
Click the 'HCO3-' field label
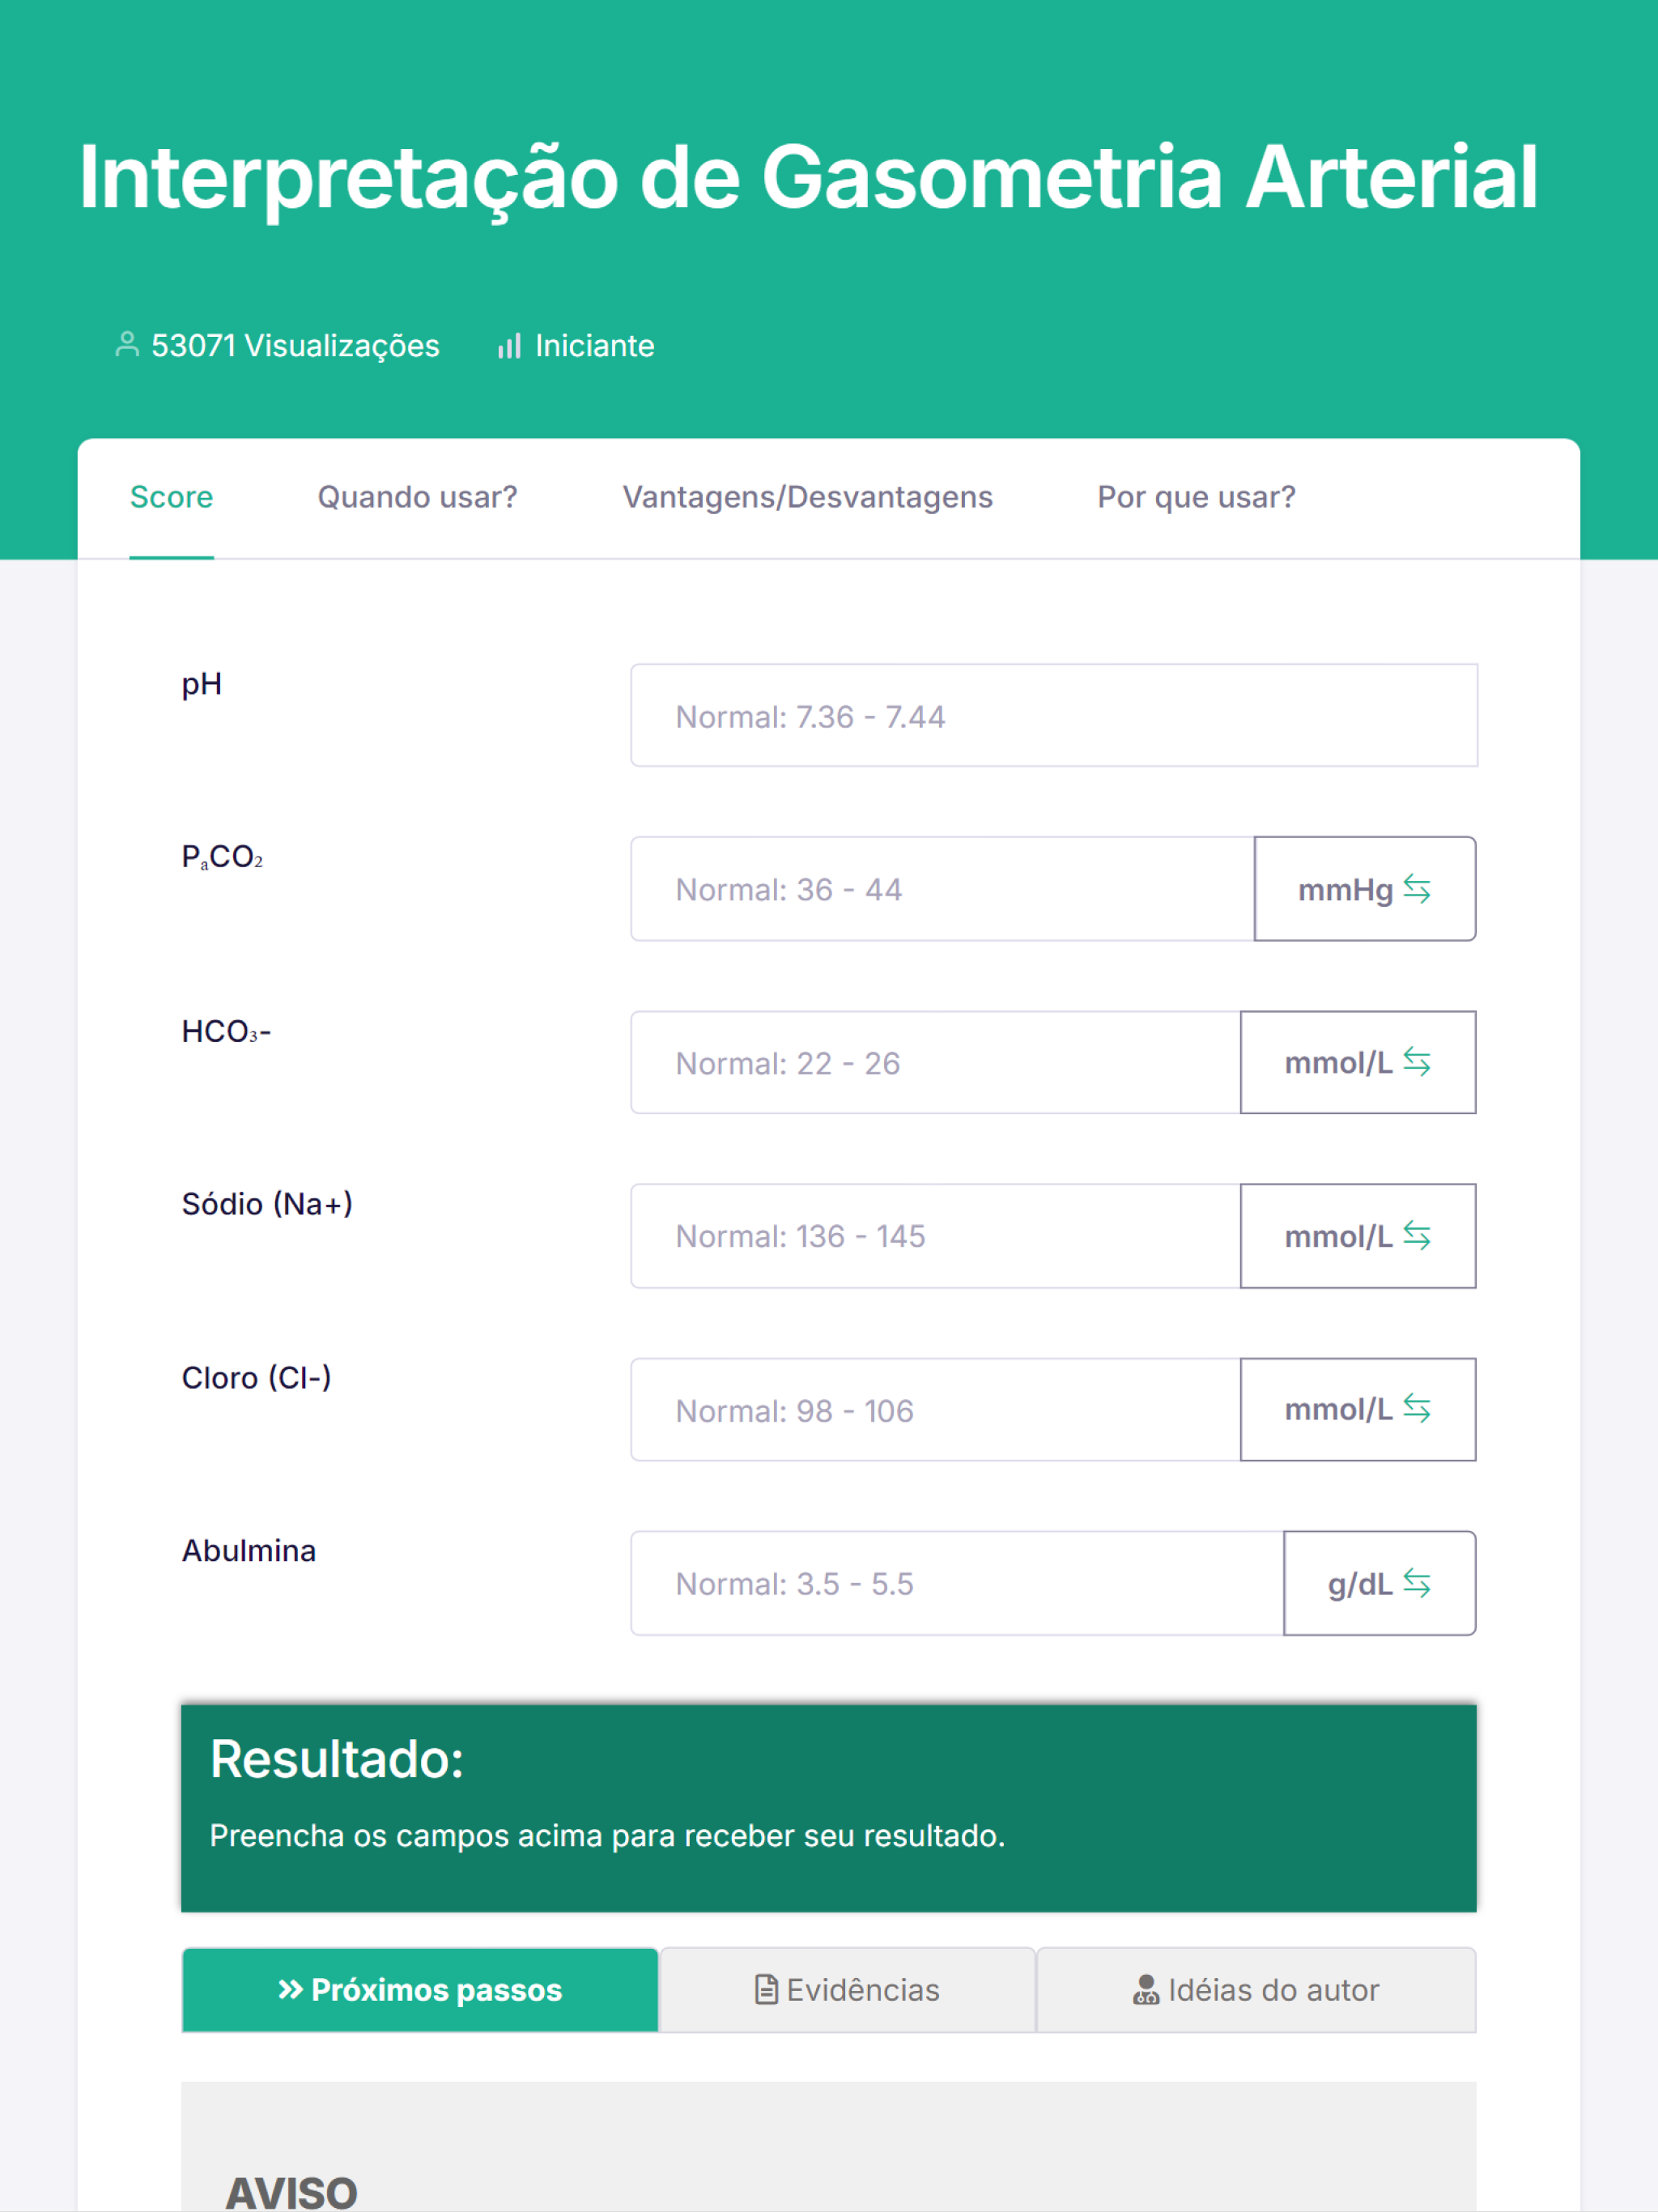click(226, 1031)
